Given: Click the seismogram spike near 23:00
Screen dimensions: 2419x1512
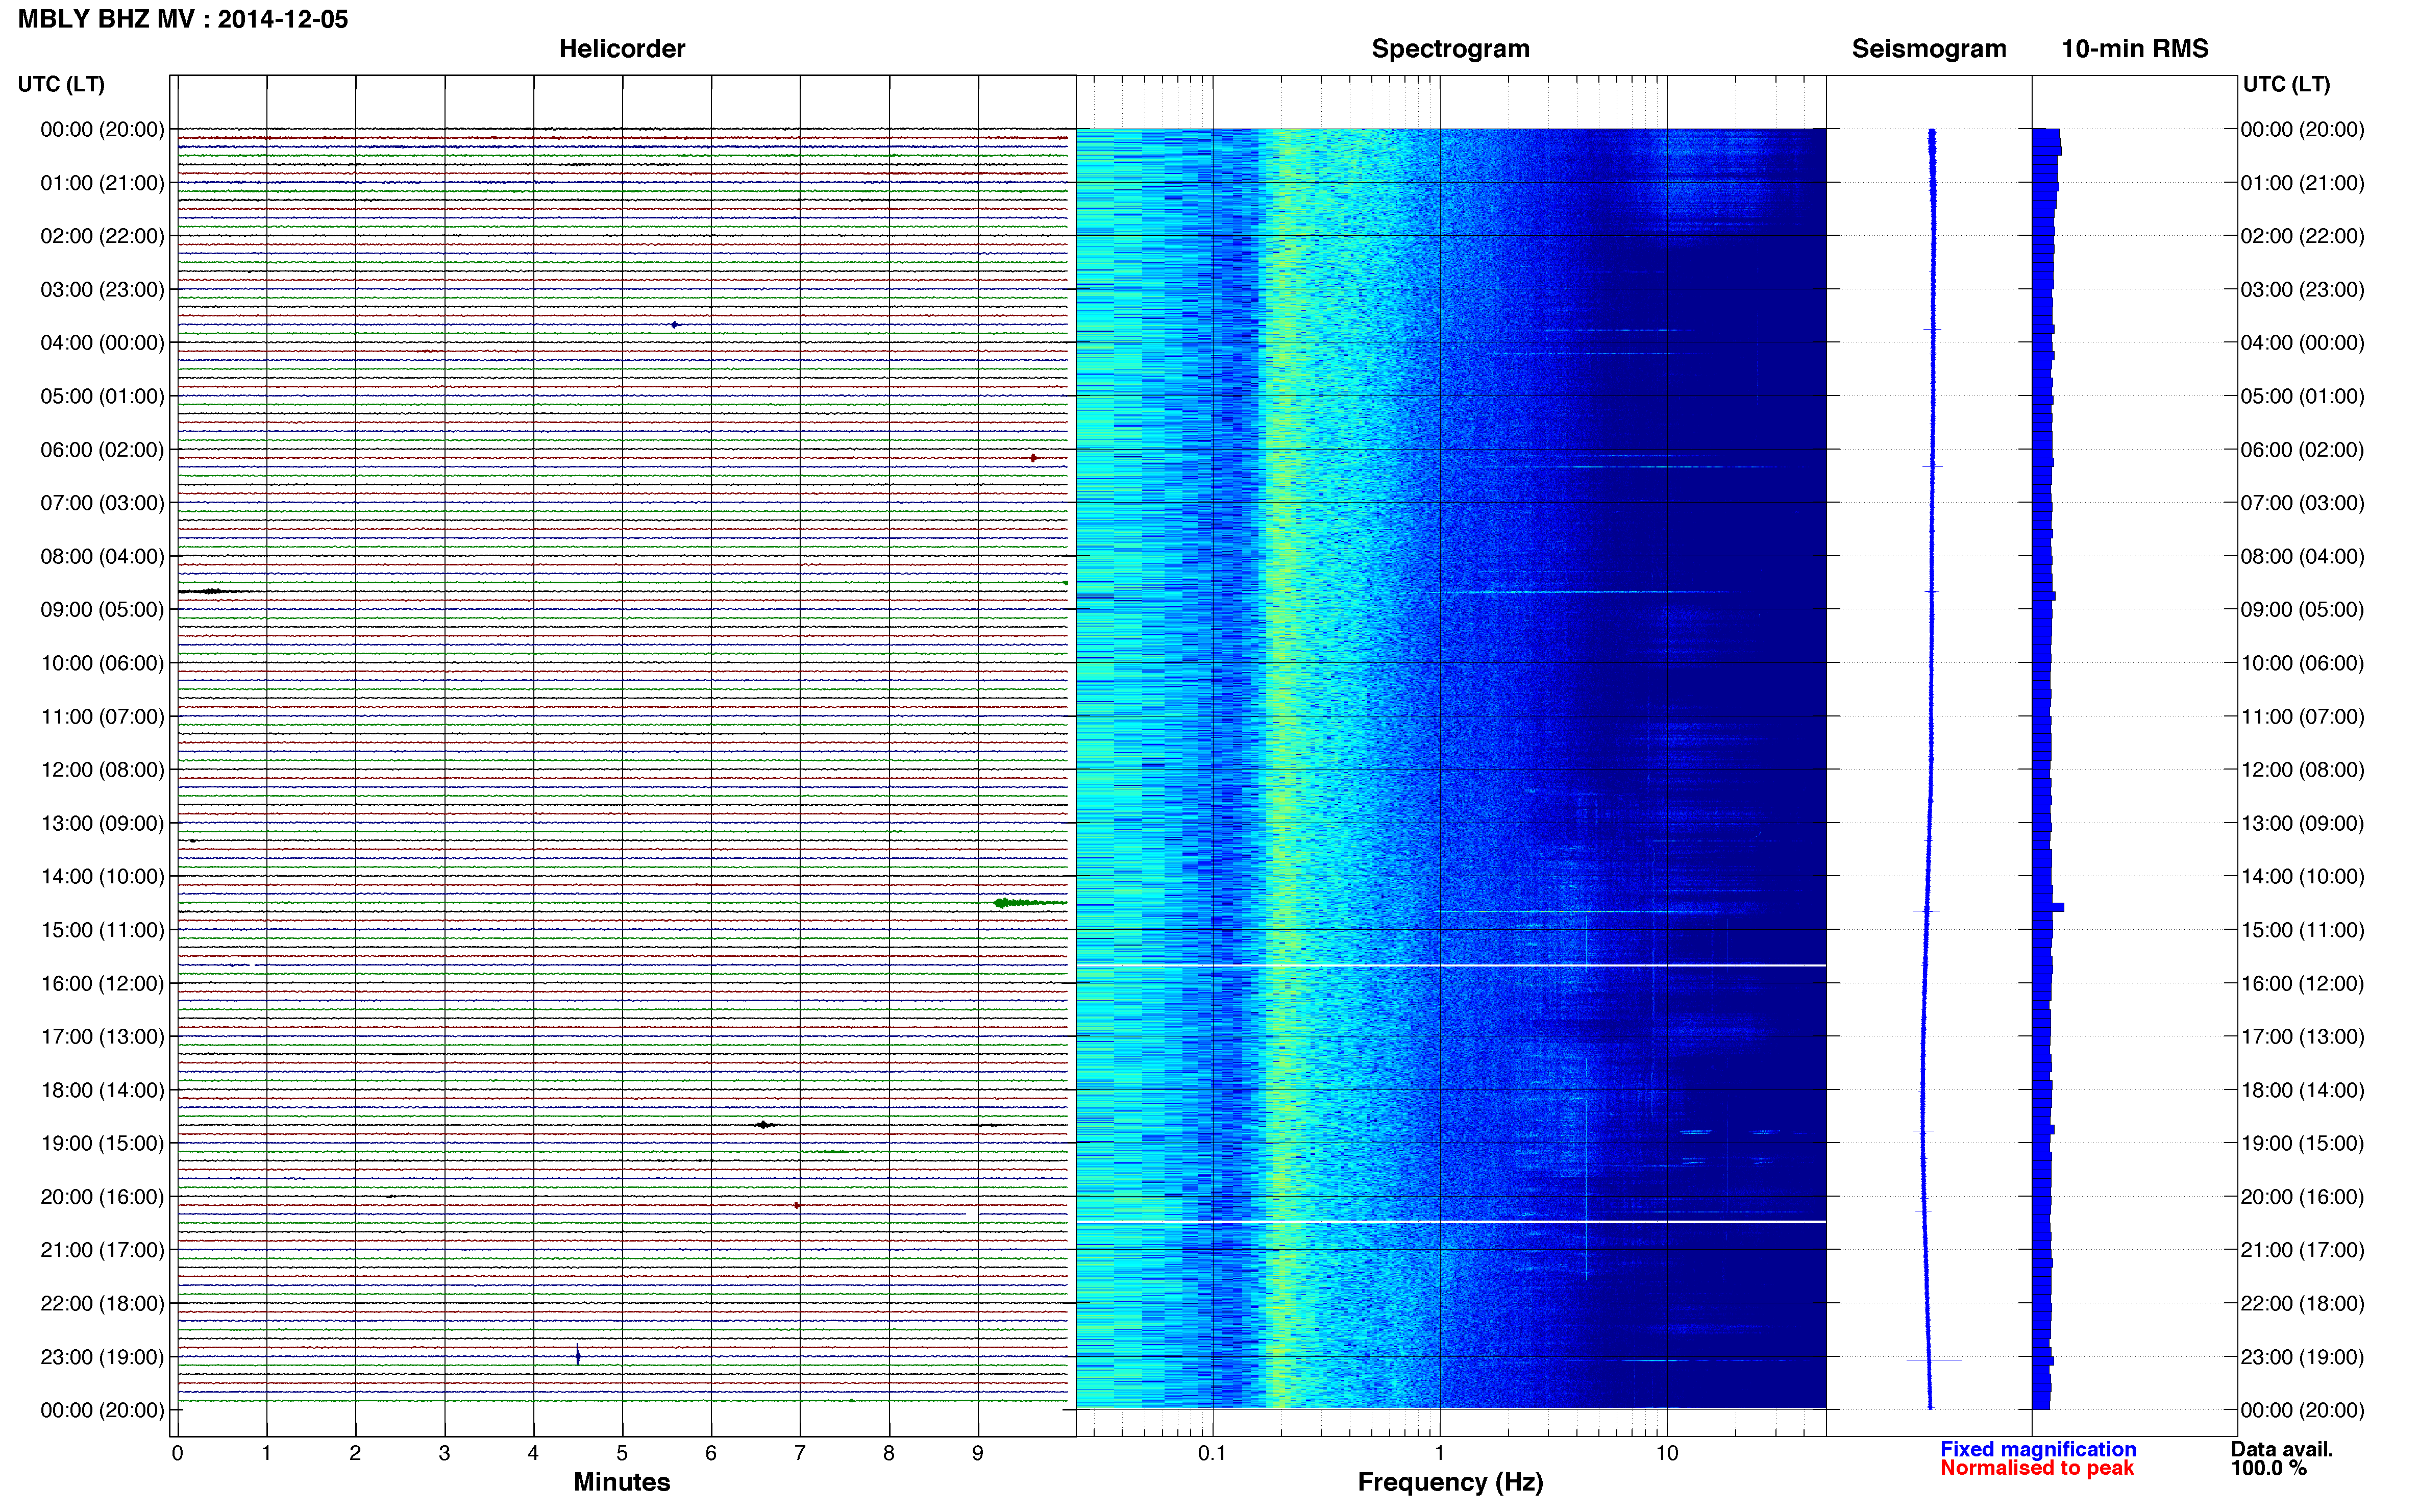Looking at the screenshot, I should (x=1934, y=1360).
